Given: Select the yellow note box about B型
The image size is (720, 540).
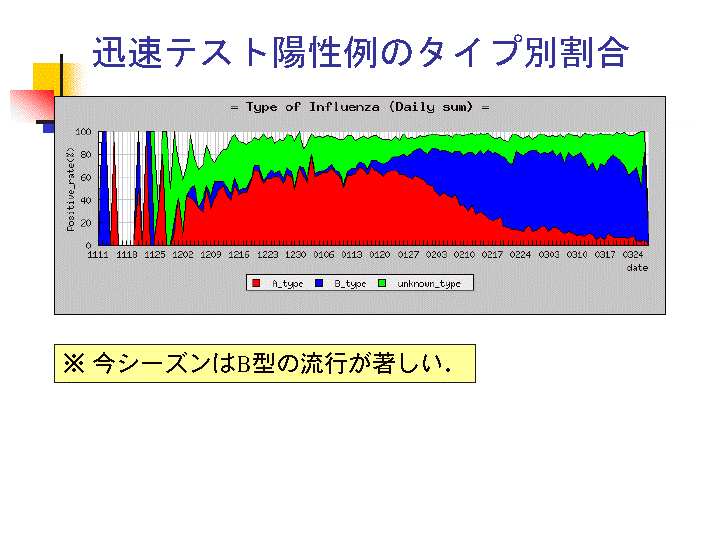Looking at the screenshot, I should (264, 364).
